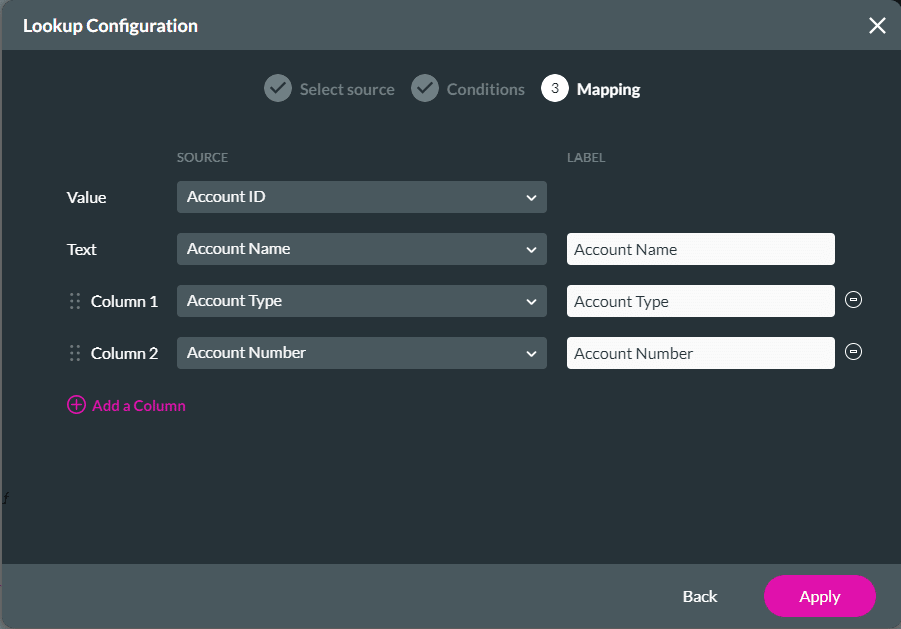Viewport: 901px width, 629px height.
Task: Click the drag handle beside Column 1
Action: tap(75, 300)
